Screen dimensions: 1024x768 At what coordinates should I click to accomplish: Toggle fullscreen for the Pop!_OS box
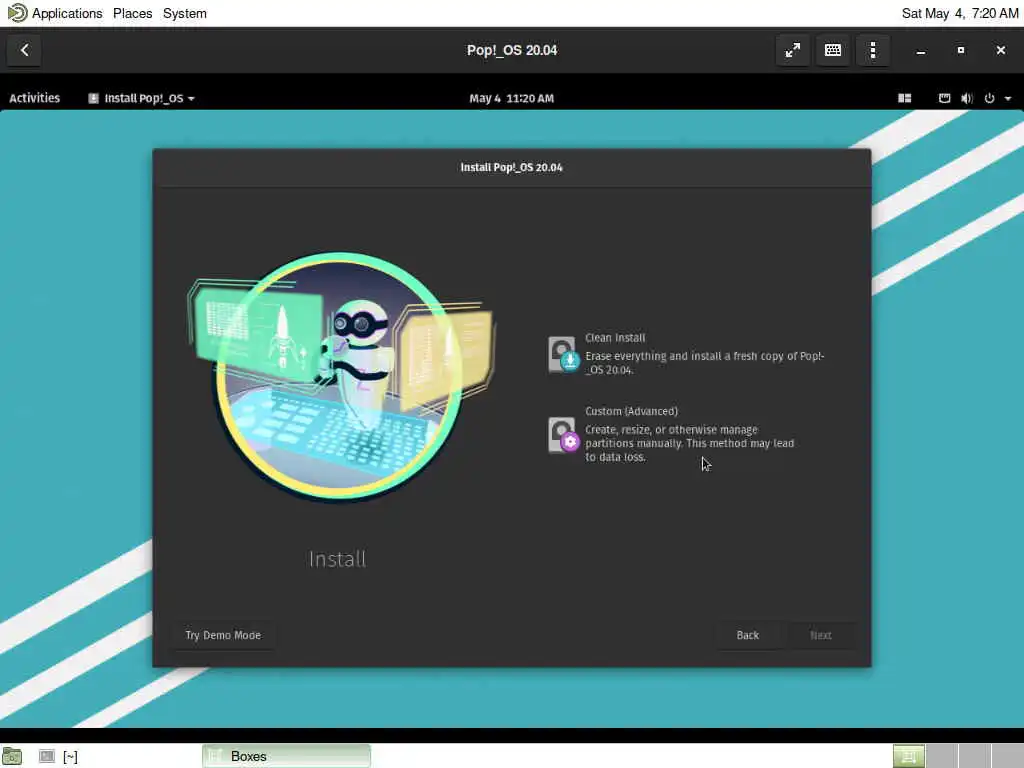coord(793,50)
